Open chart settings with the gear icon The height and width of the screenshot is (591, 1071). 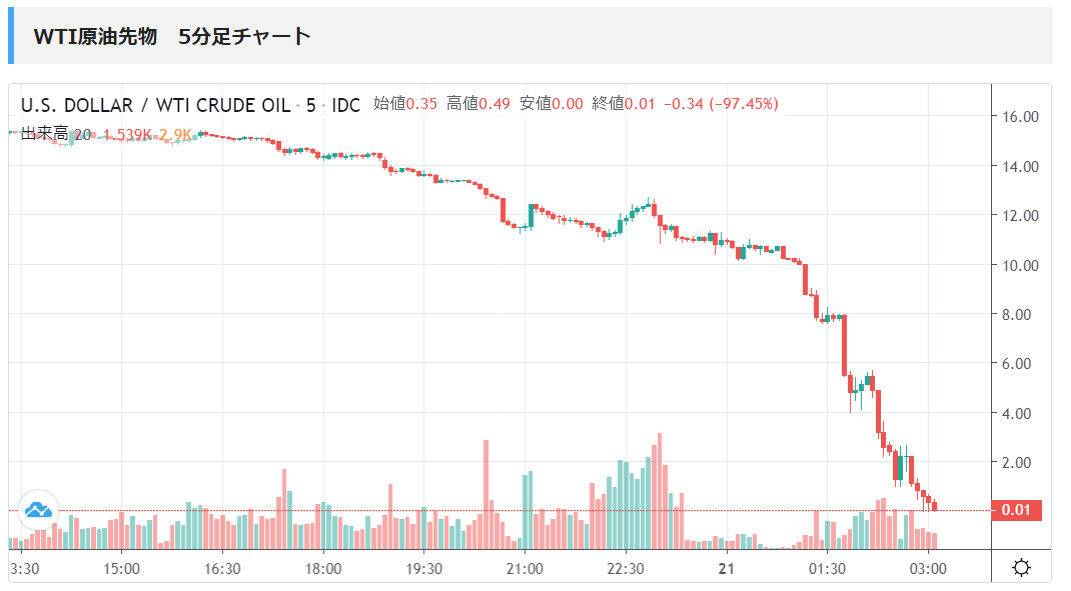[1021, 566]
